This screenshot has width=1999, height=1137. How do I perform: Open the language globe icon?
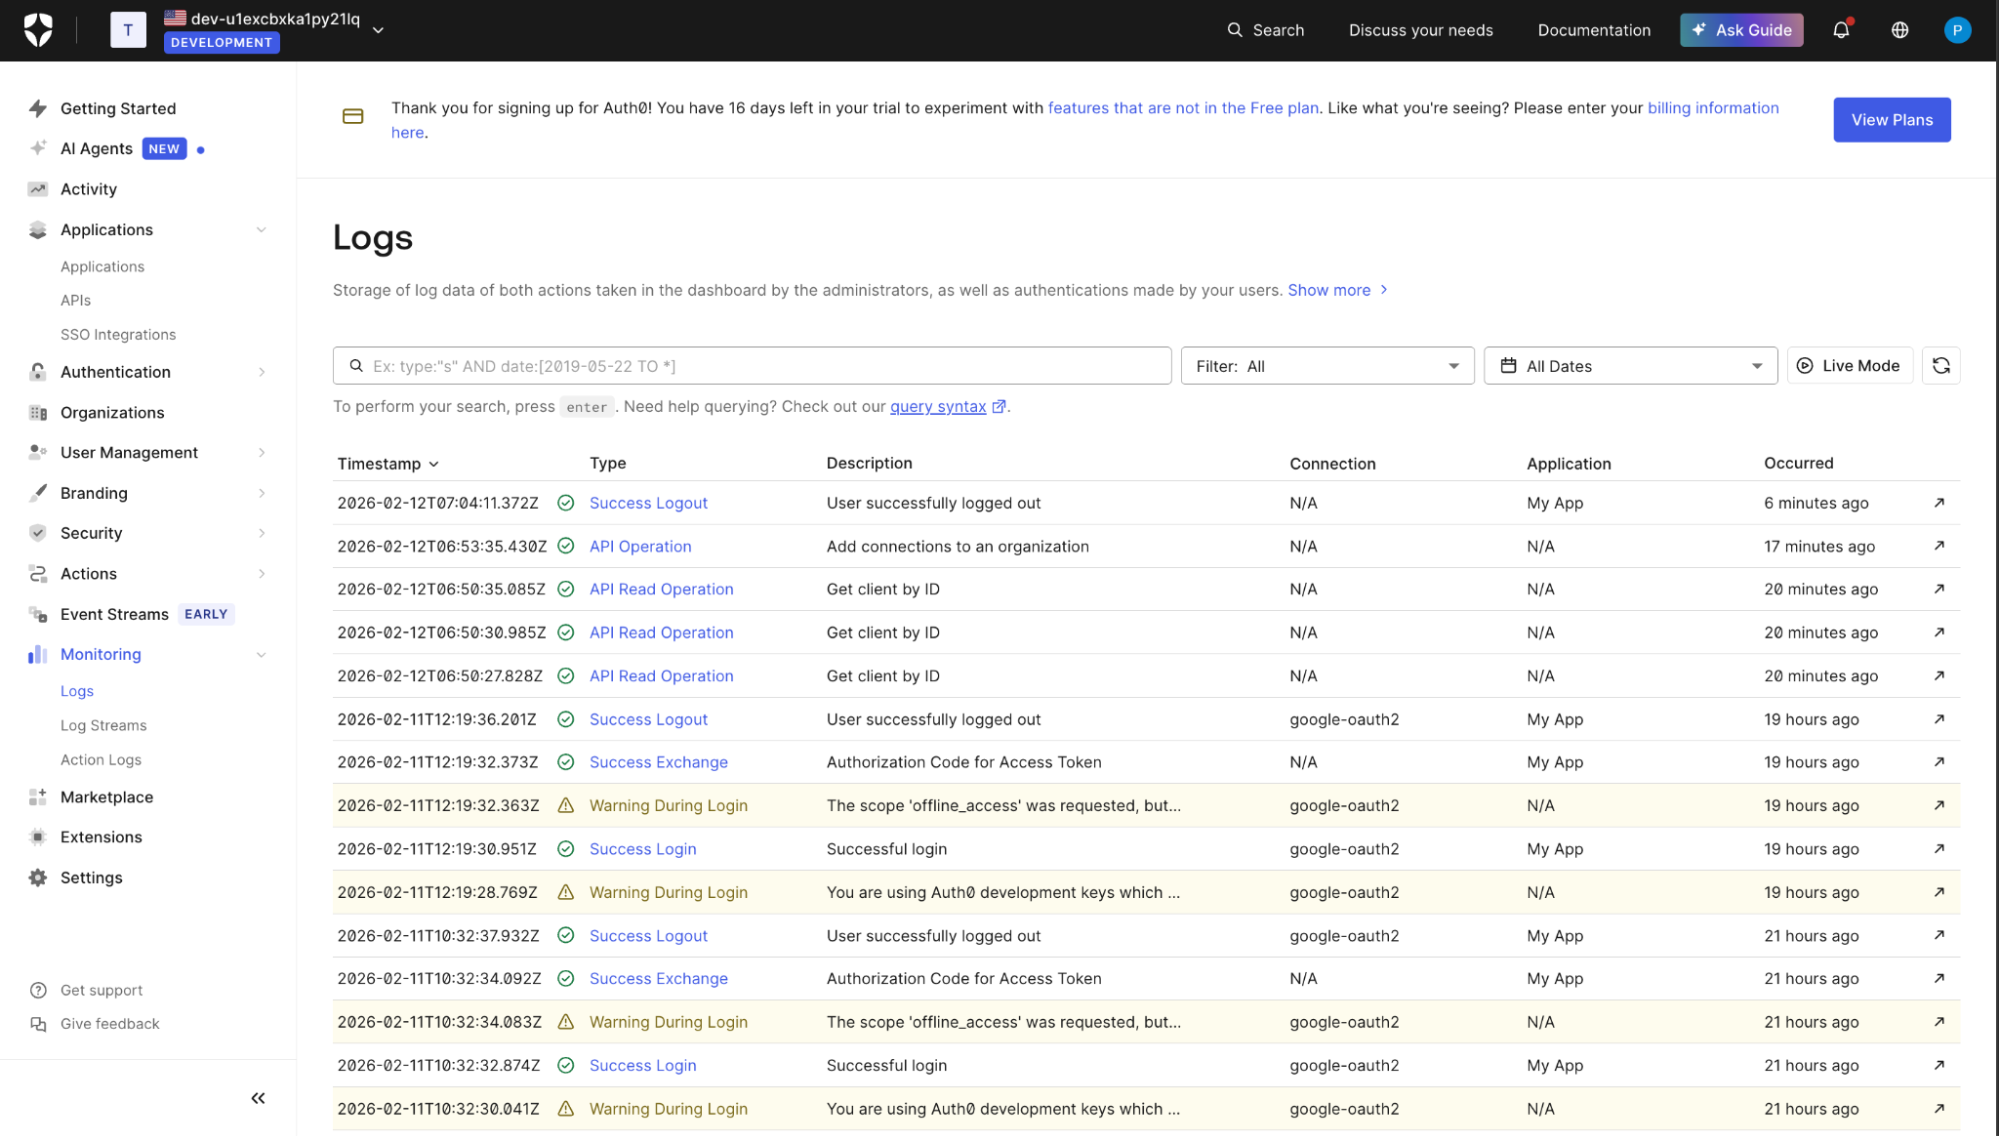1900,30
